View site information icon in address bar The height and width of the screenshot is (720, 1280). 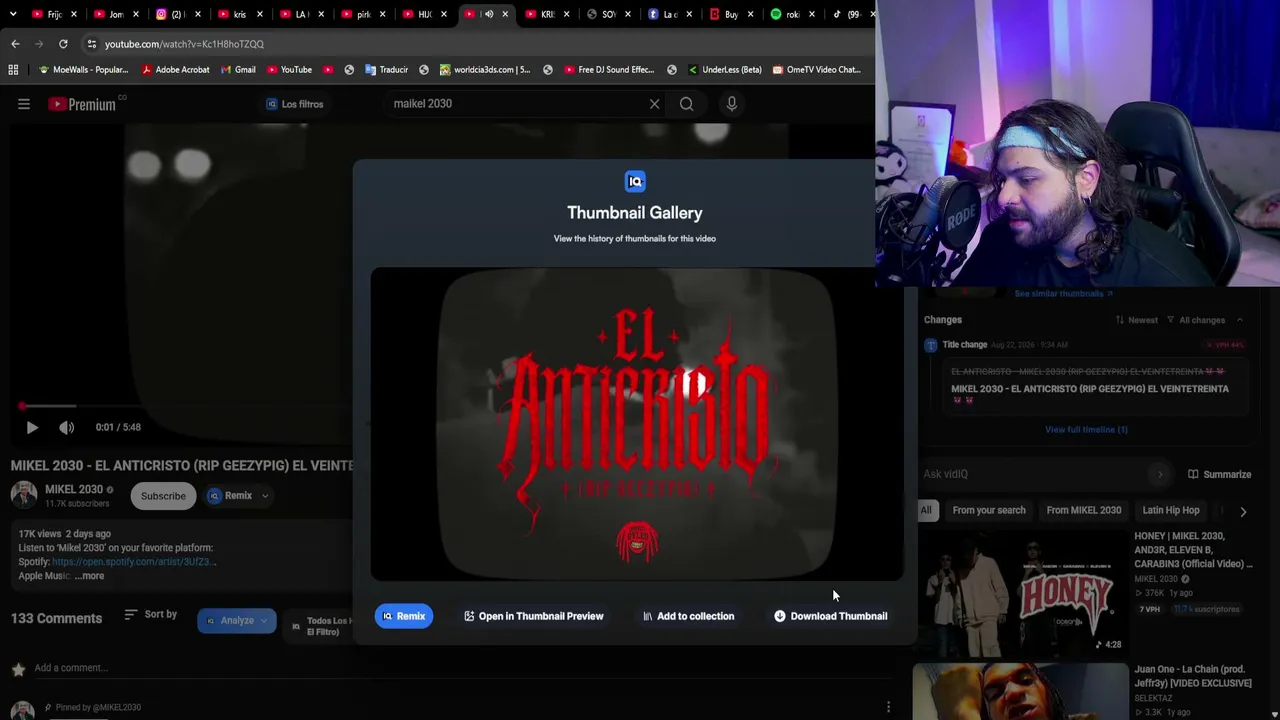91,44
